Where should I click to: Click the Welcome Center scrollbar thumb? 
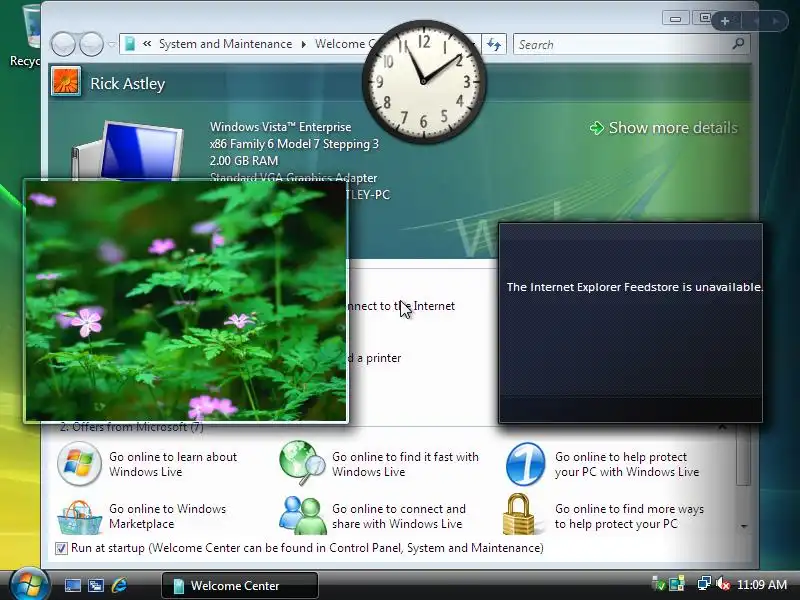pyautogui.click(x=743, y=454)
